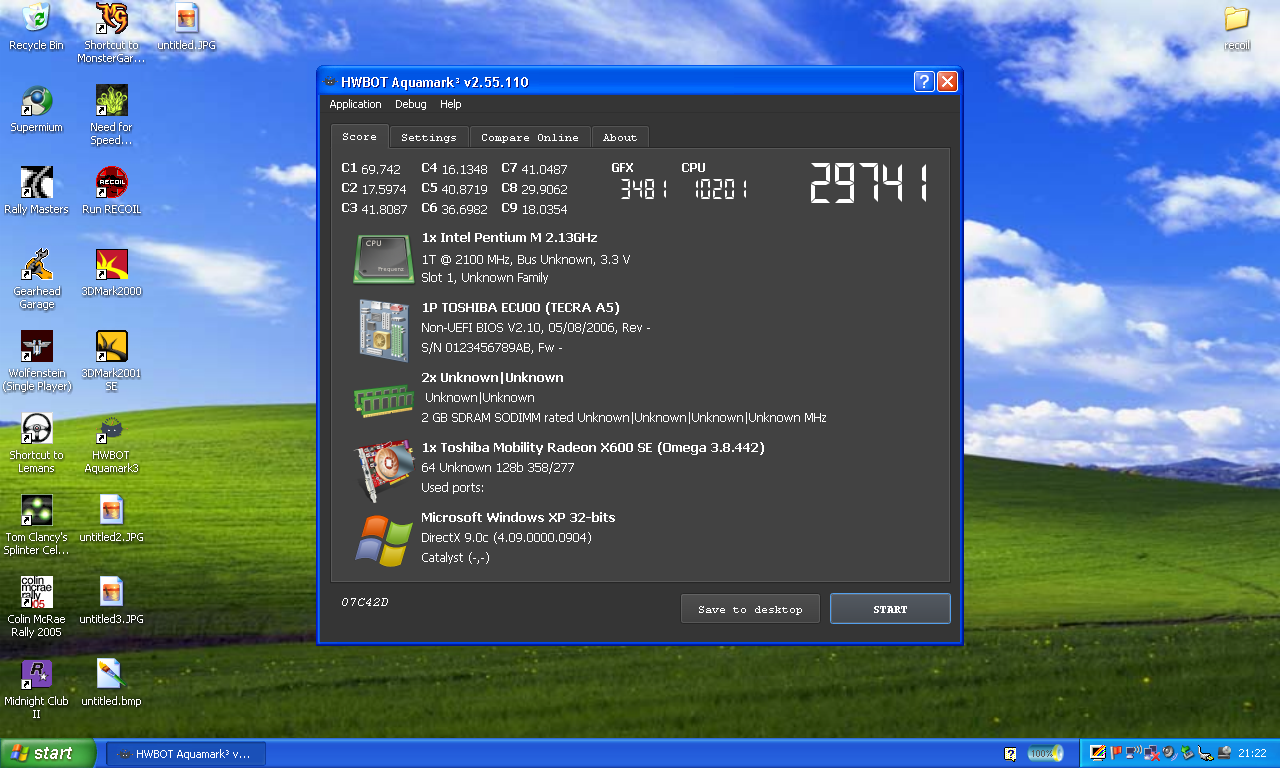Select the Need for Speed shortcut

[111, 115]
